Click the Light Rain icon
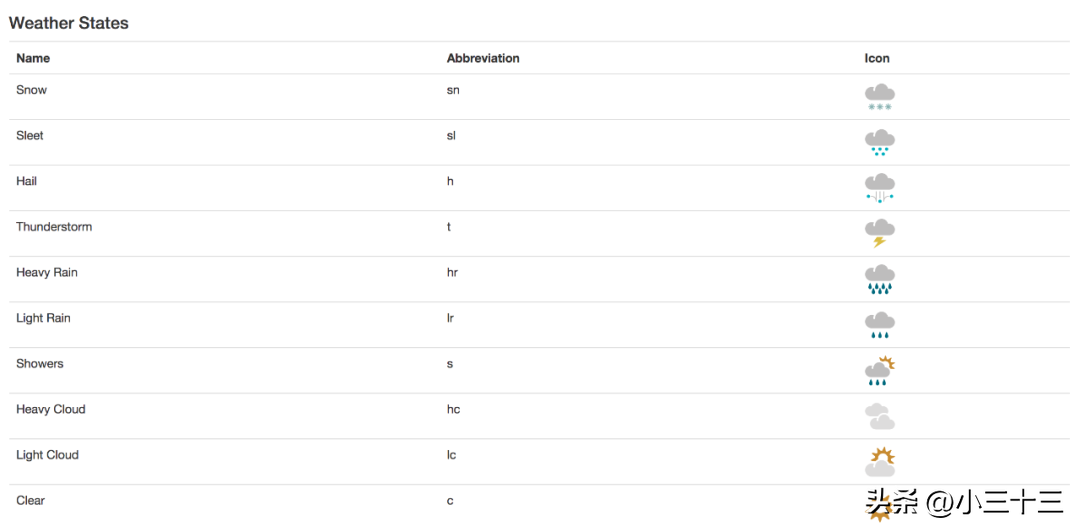Viewport: 1080px width, 532px height. pyautogui.click(x=880, y=325)
